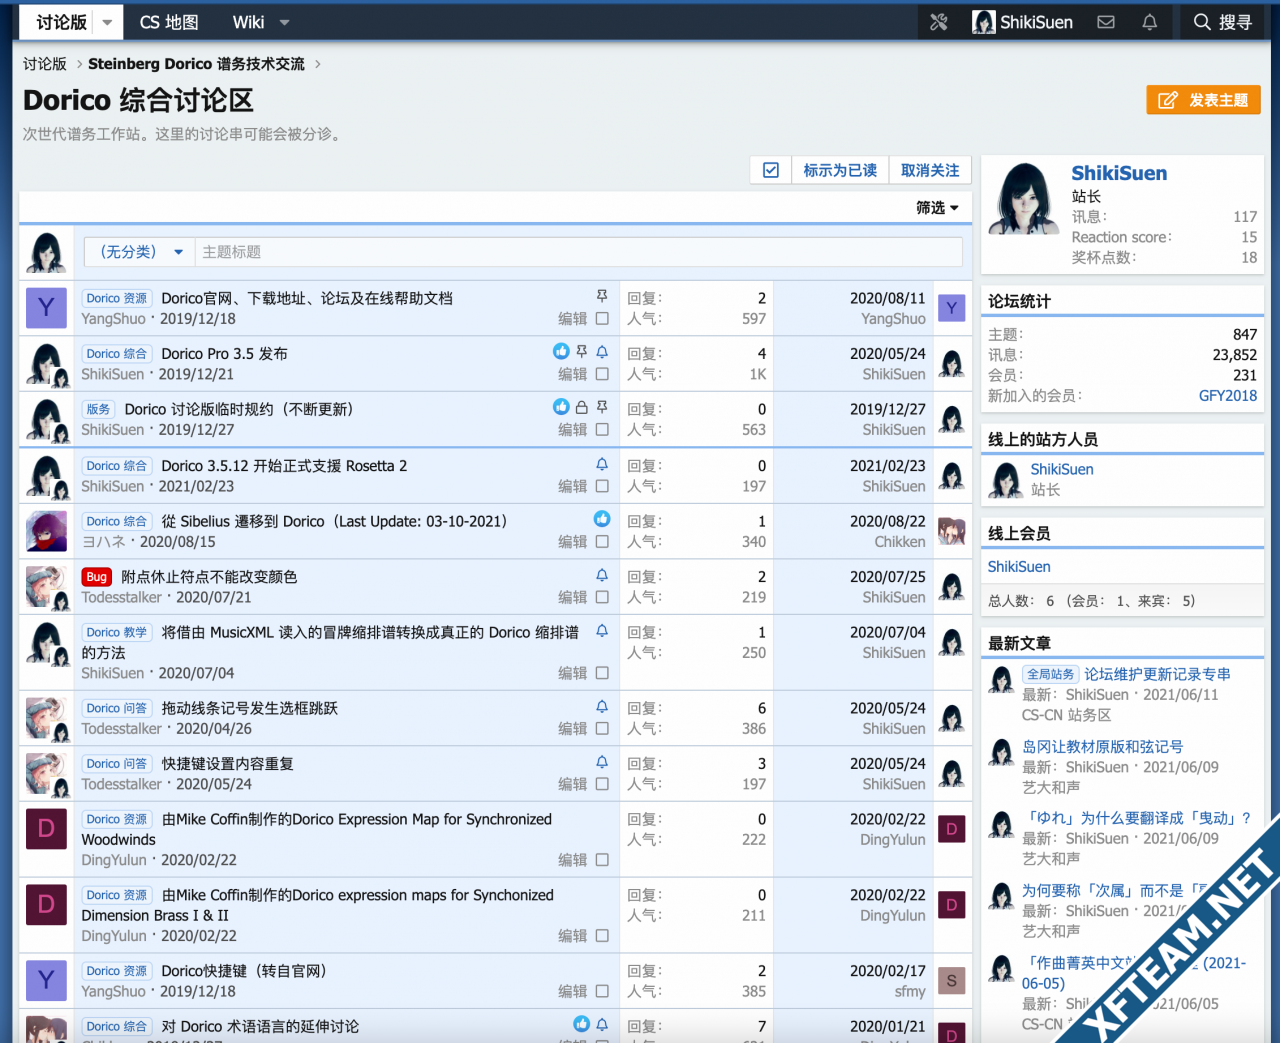Open the inbox envelope icon

1106,22
